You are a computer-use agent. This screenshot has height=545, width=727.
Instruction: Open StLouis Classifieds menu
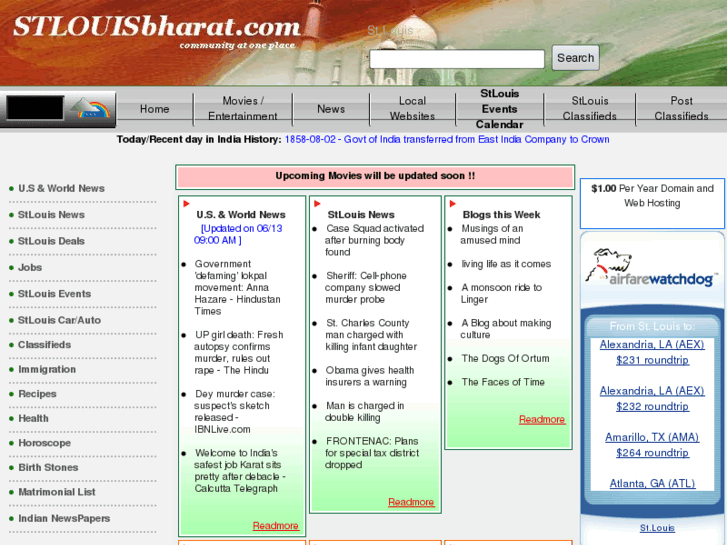(589, 109)
